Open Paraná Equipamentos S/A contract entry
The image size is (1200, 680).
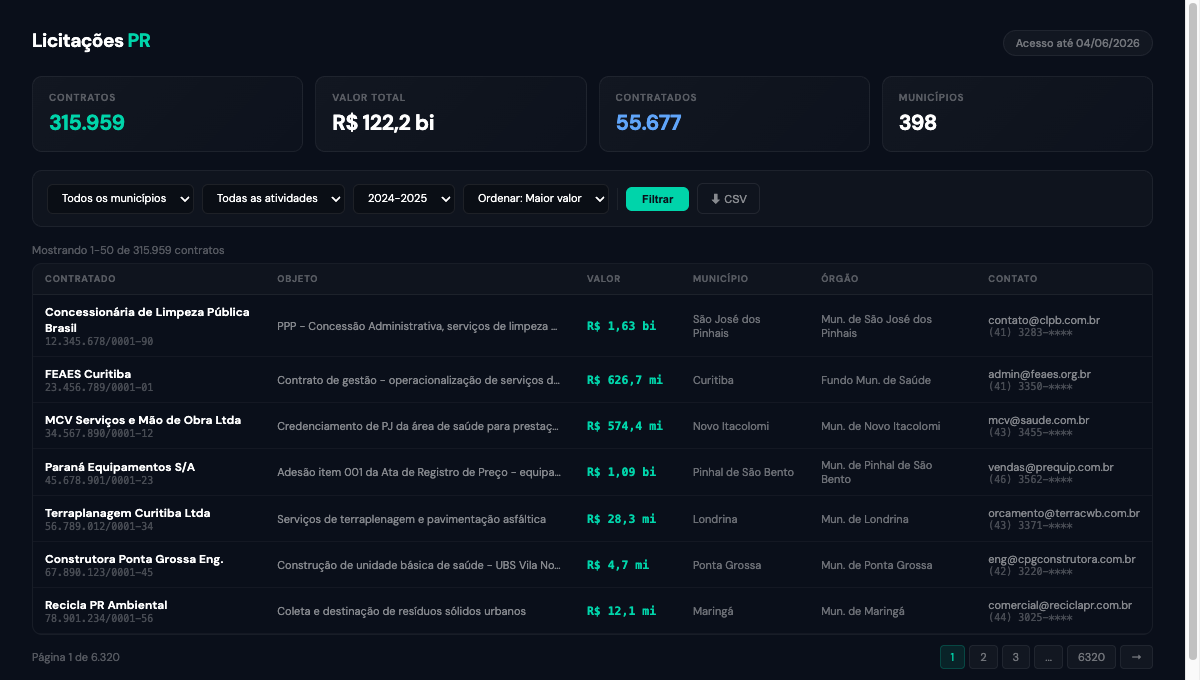pyautogui.click(x=120, y=467)
